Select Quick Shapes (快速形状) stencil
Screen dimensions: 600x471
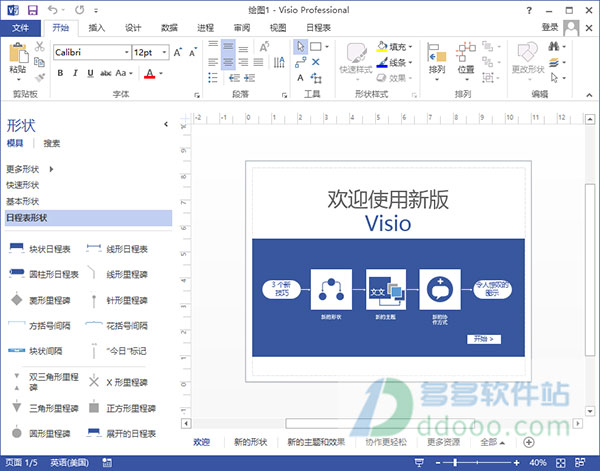tap(23, 185)
